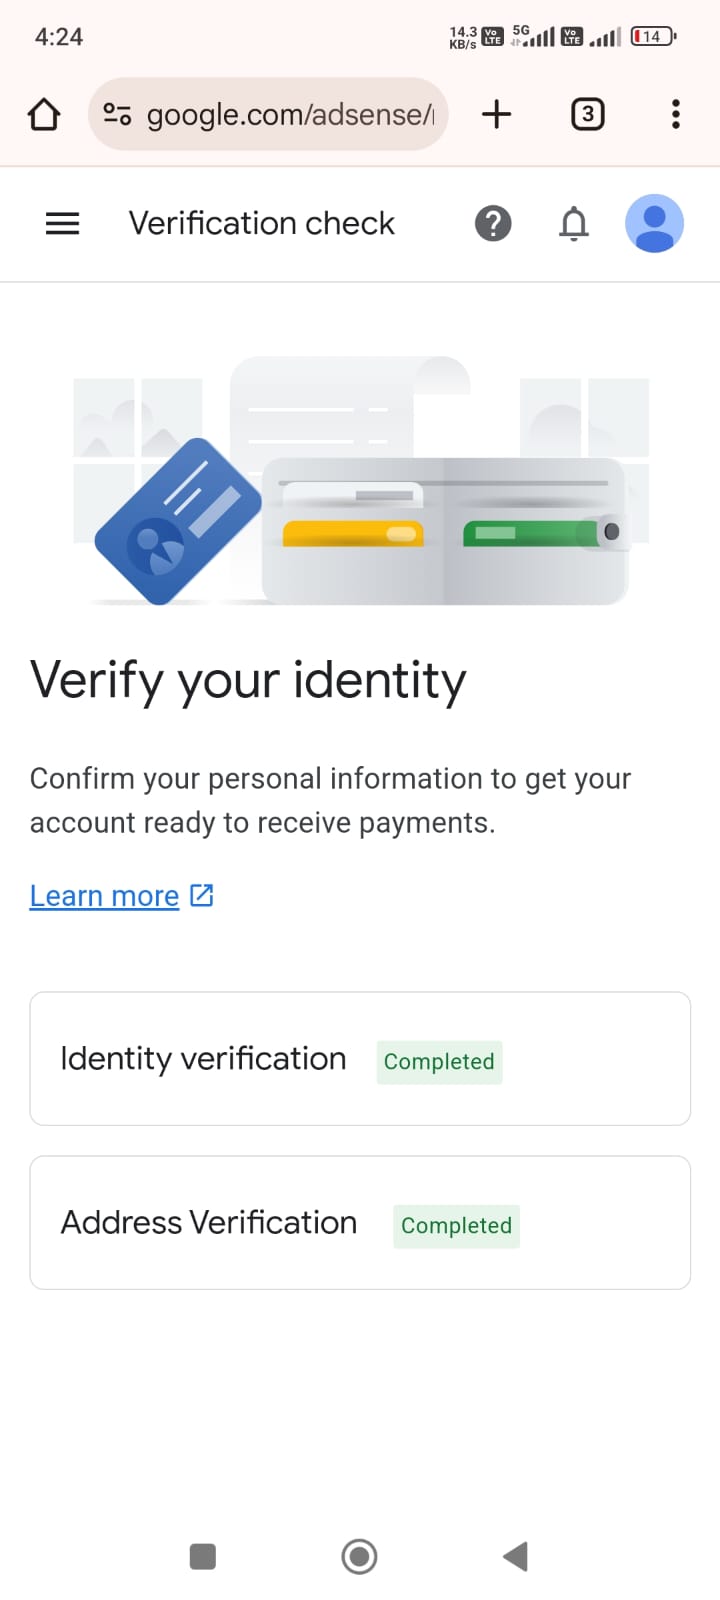720x1600 pixels.
Task: Open the Google account avatar
Action: coord(654,223)
